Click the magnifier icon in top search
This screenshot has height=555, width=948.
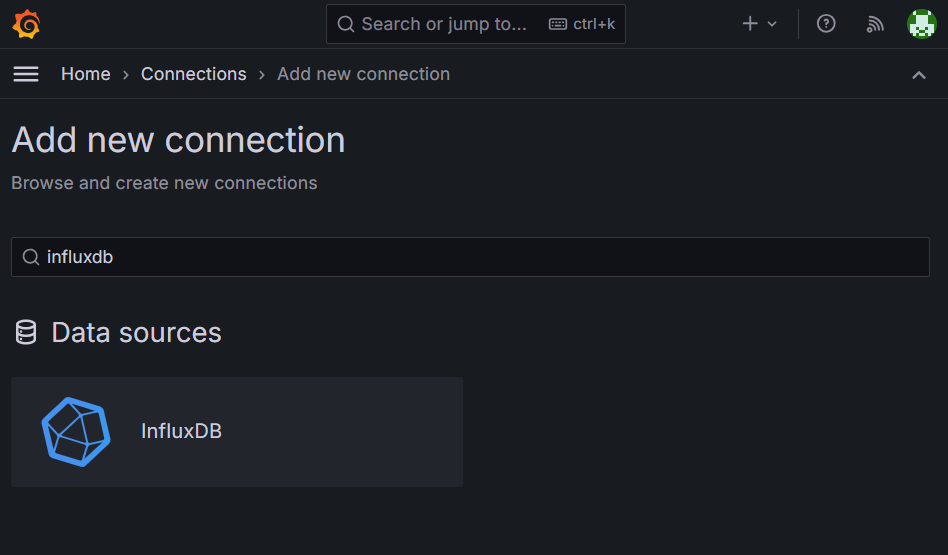[346, 24]
